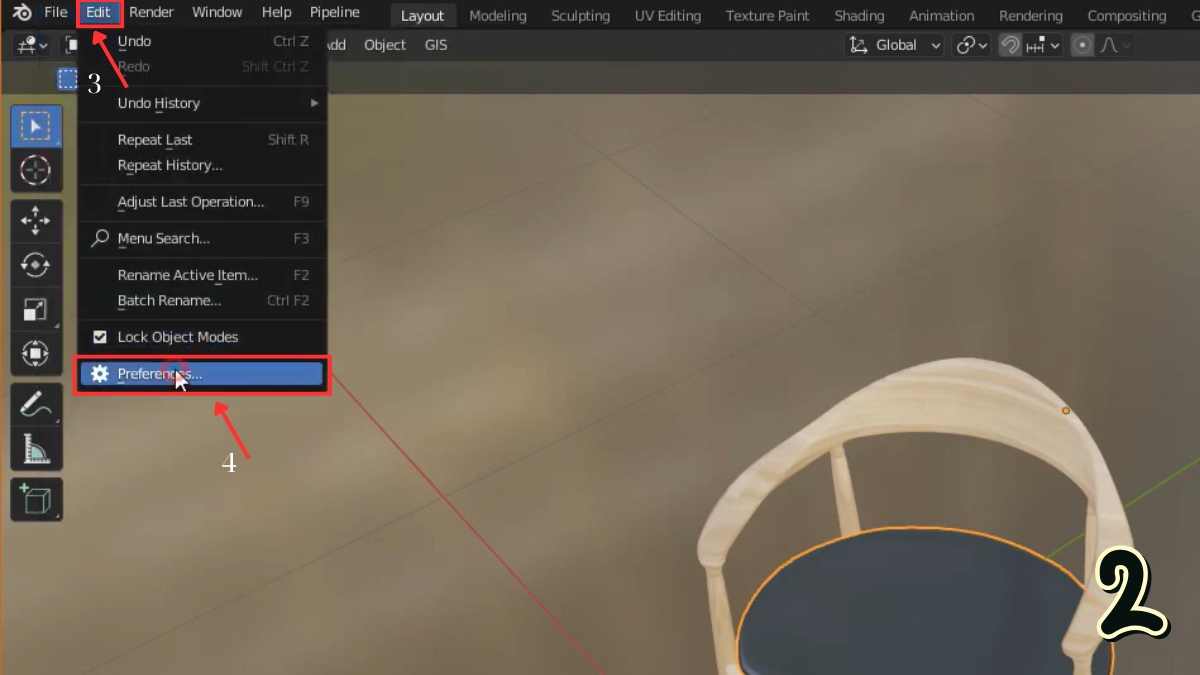This screenshot has height=675, width=1200.
Task: Click the gear icon beside Preferences
Action: click(x=99, y=374)
